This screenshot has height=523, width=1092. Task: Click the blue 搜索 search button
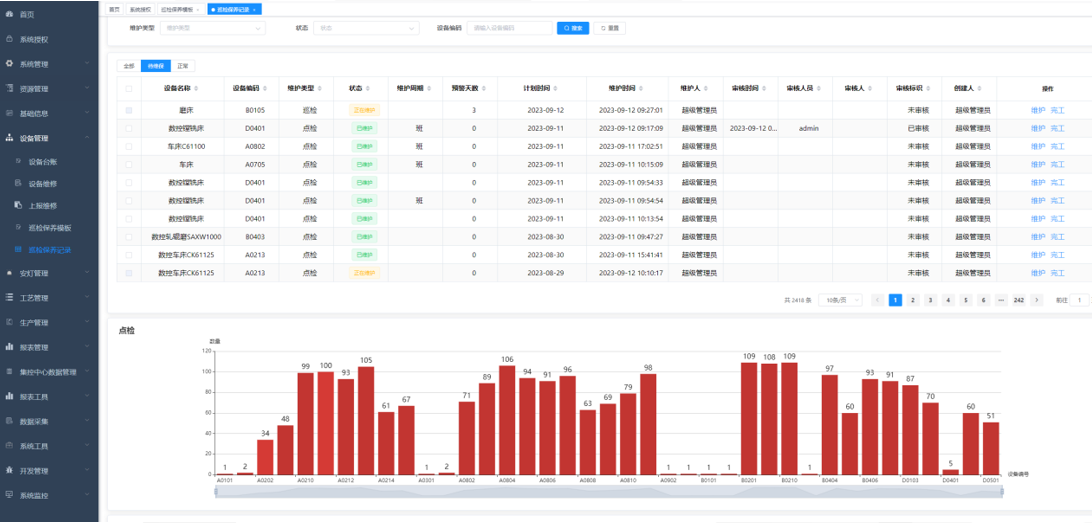tap(573, 29)
